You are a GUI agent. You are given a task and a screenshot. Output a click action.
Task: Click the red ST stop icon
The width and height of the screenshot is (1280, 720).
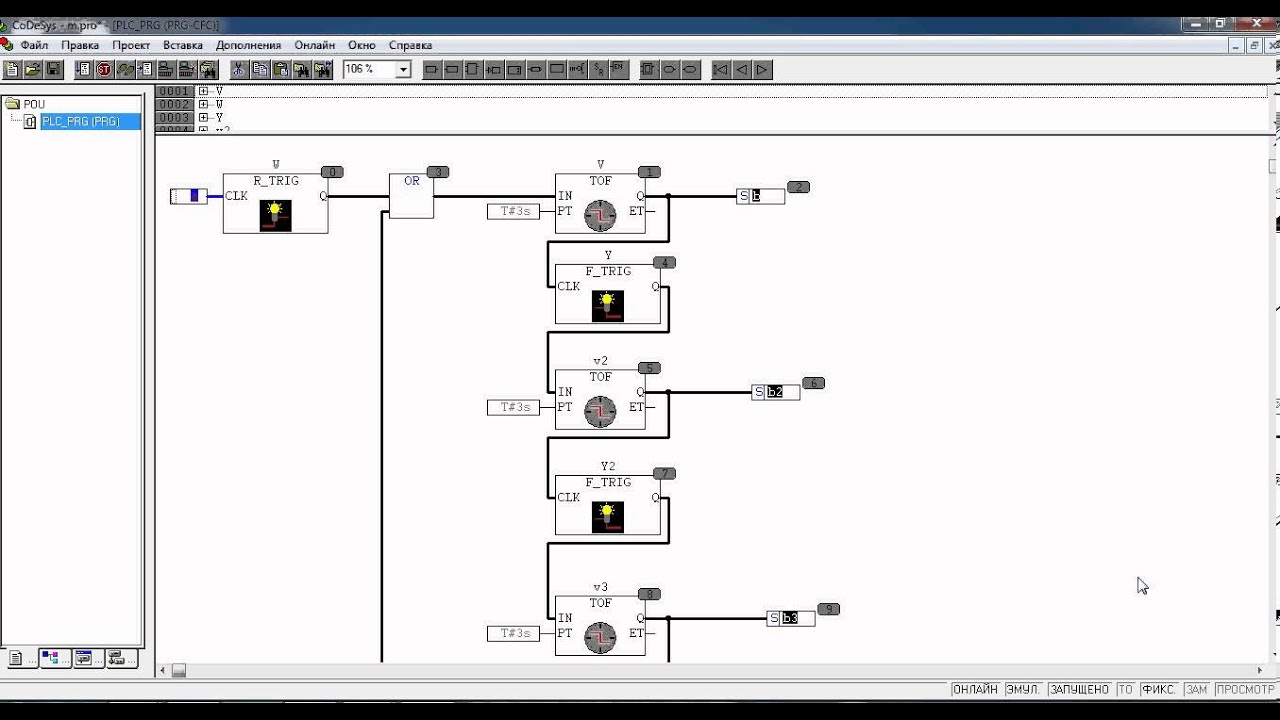(104, 69)
